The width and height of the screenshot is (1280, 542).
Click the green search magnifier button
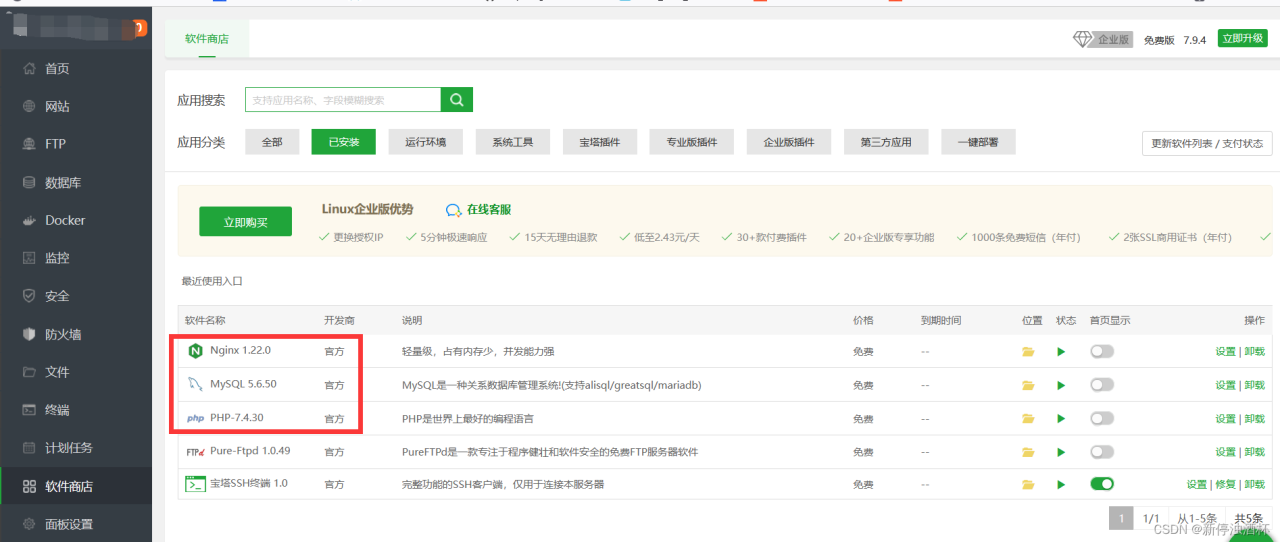pyautogui.click(x=457, y=100)
